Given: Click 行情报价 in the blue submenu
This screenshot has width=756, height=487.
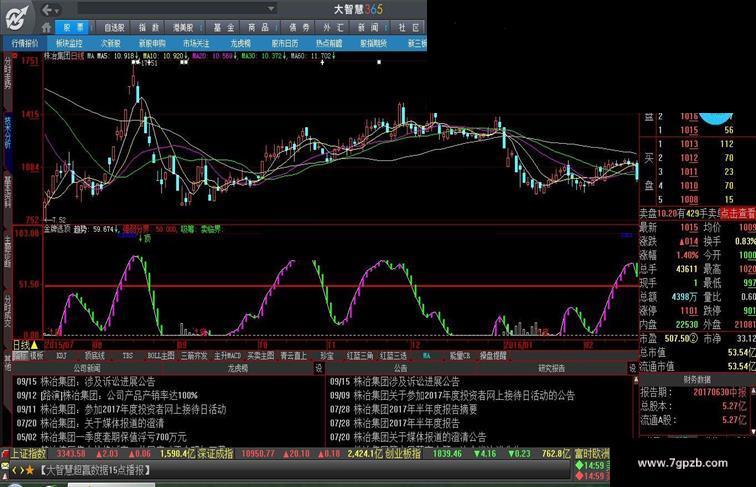Looking at the screenshot, I should (x=25, y=43).
